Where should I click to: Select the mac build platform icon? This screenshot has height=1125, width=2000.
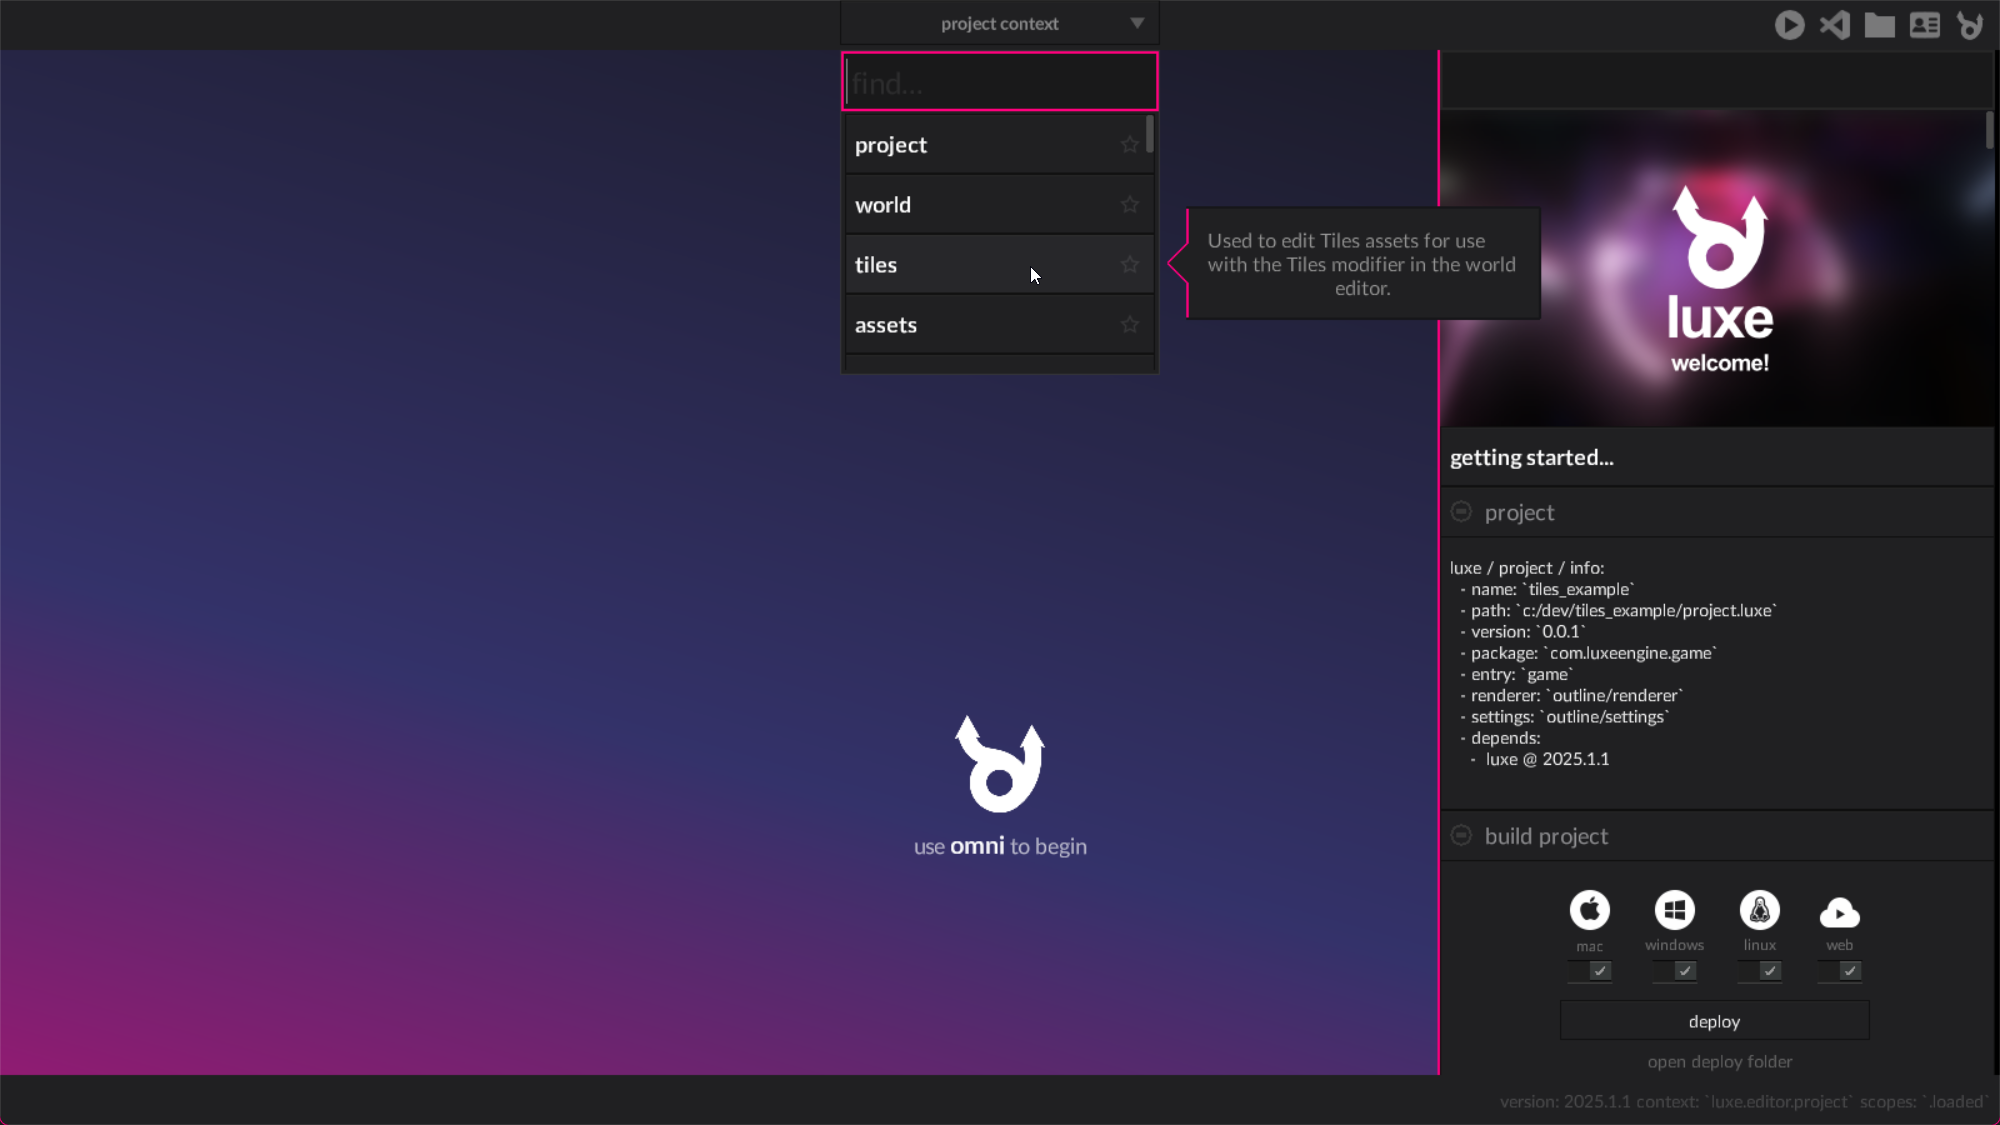(x=1589, y=910)
